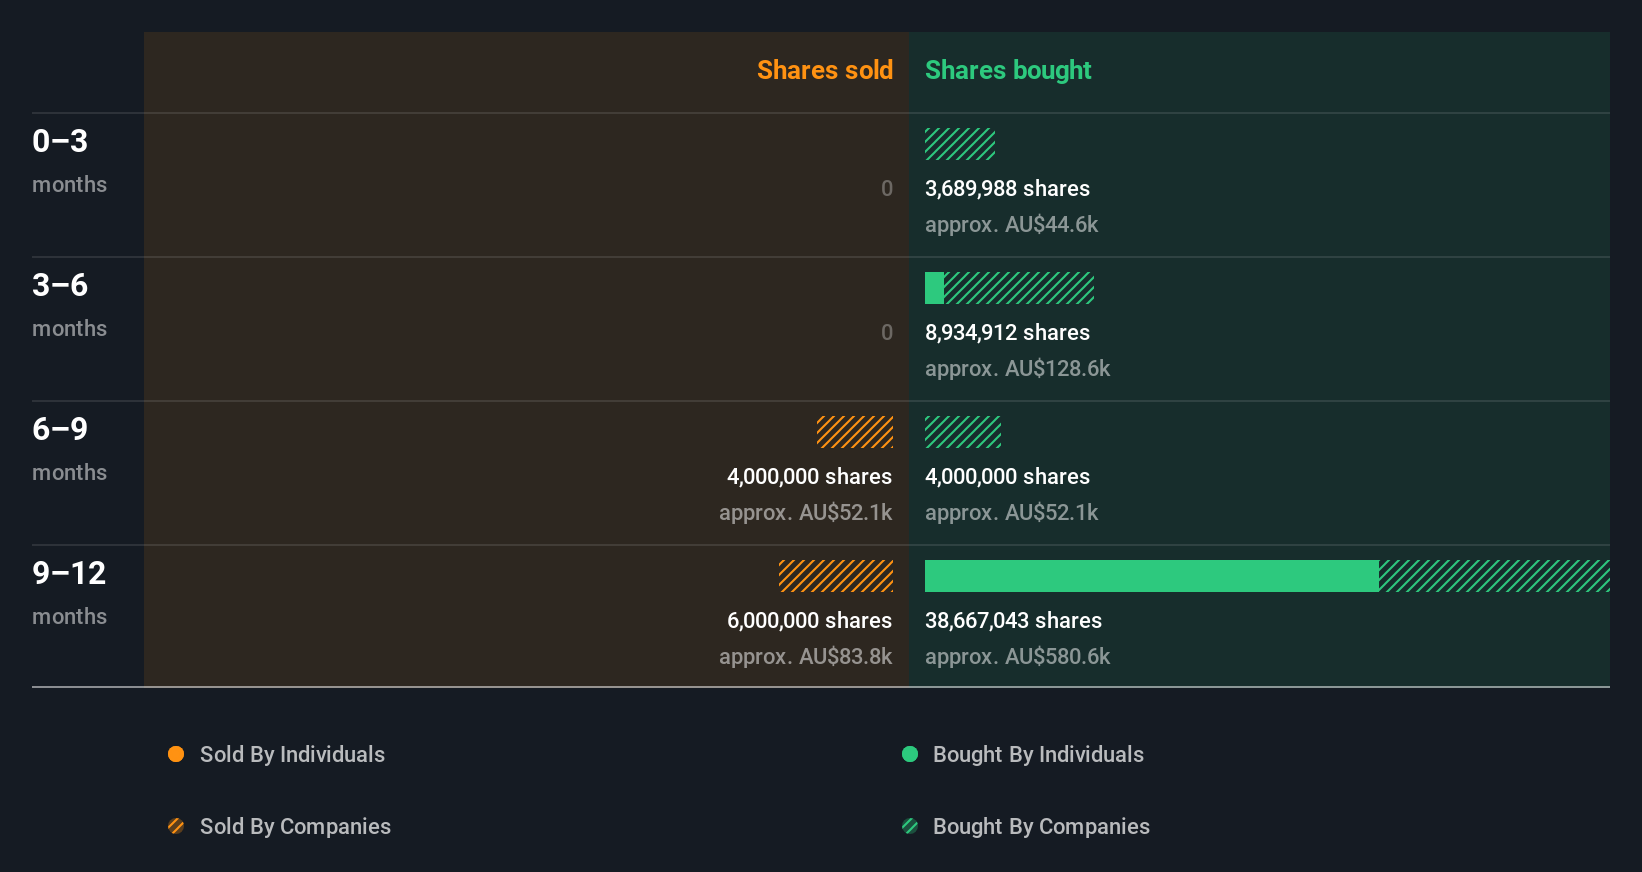Click the orange Sold By Individuals legend dot
The image size is (1642, 872).
[176, 754]
